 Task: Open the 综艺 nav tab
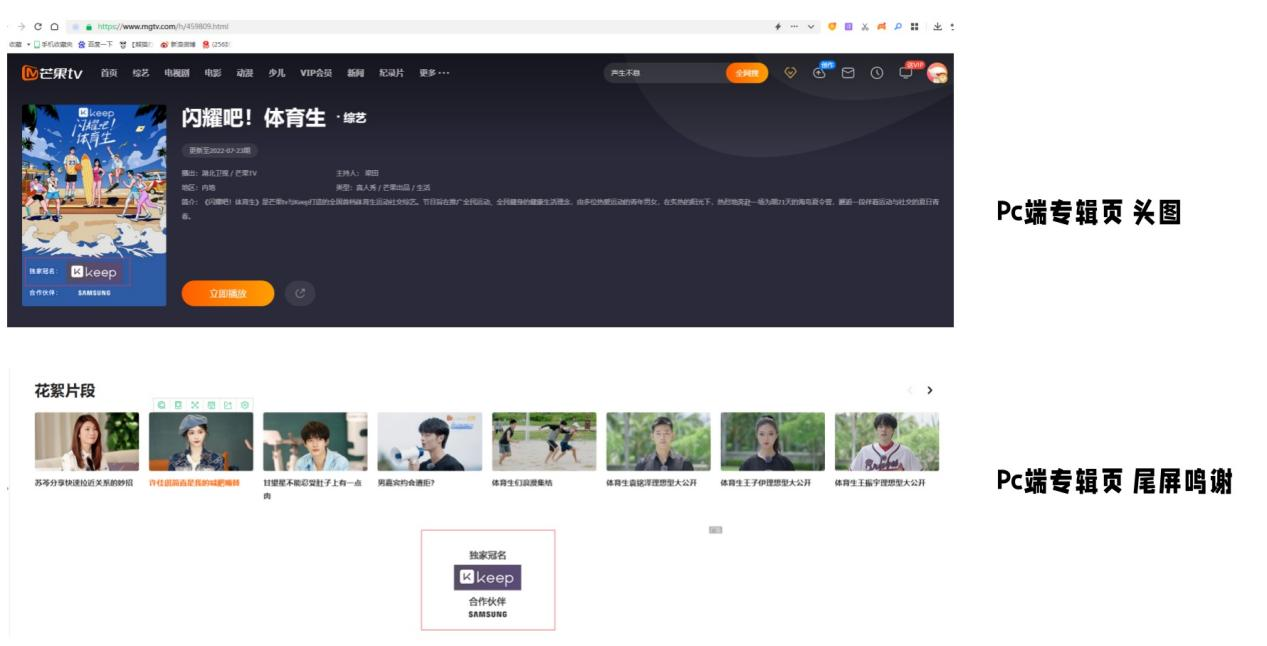[140, 73]
